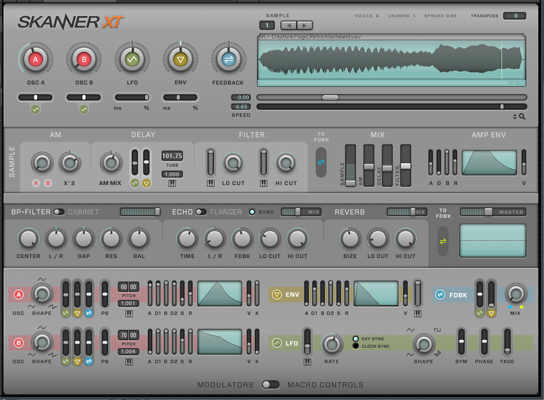This screenshot has height=400, width=544.
Task: Toggle LO CUT keyboard tracking icon
Action: pyautogui.click(x=211, y=183)
